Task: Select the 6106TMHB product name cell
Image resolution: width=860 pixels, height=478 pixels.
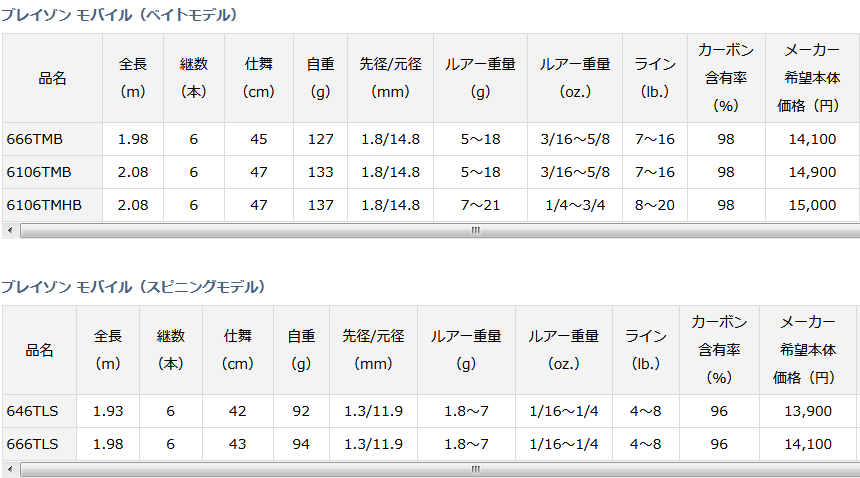Action: (53, 205)
